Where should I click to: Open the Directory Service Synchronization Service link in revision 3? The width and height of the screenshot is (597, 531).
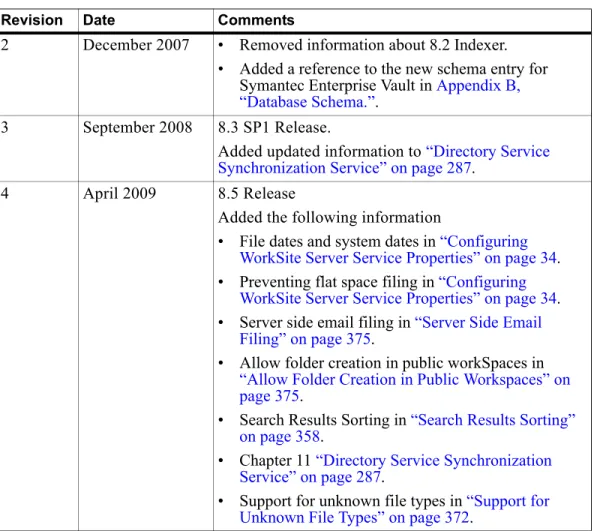[x=384, y=159]
